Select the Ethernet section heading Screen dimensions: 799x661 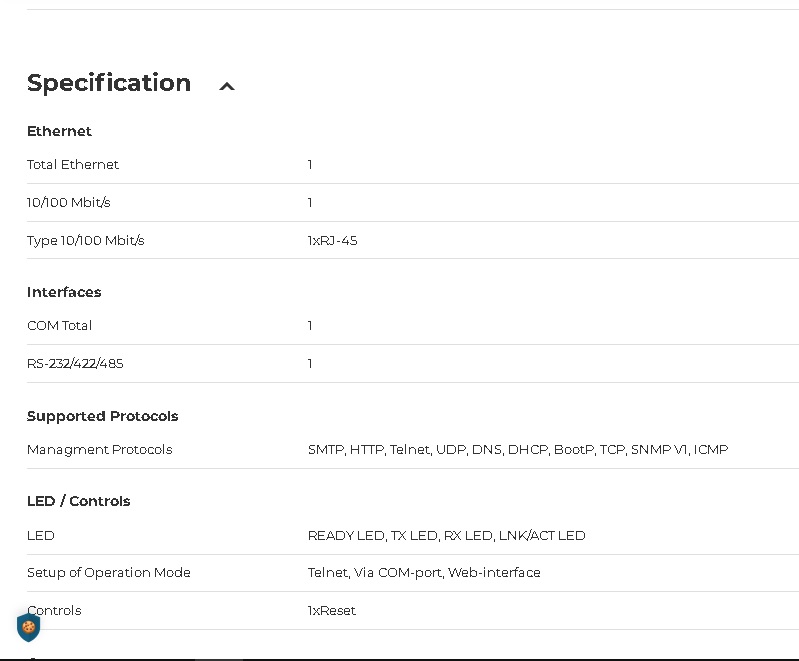pyautogui.click(x=59, y=131)
